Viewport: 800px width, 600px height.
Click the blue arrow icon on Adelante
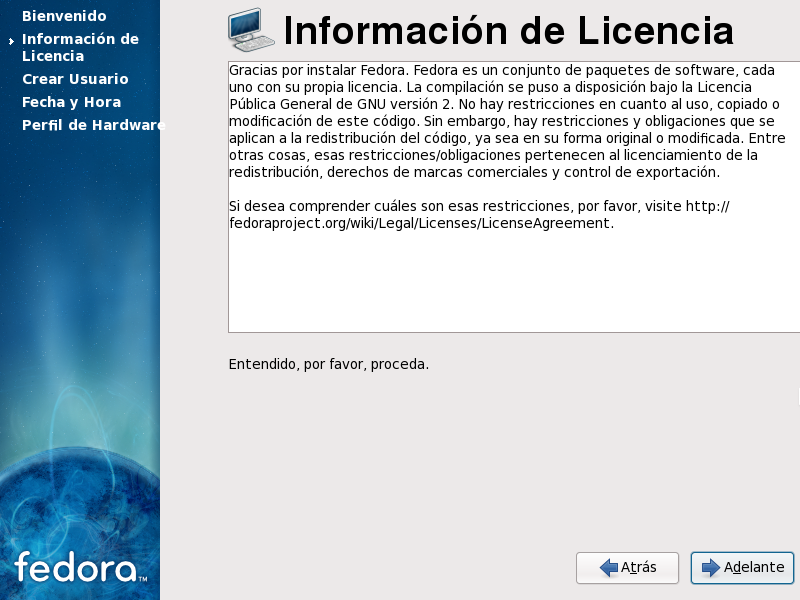pyautogui.click(x=711, y=567)
